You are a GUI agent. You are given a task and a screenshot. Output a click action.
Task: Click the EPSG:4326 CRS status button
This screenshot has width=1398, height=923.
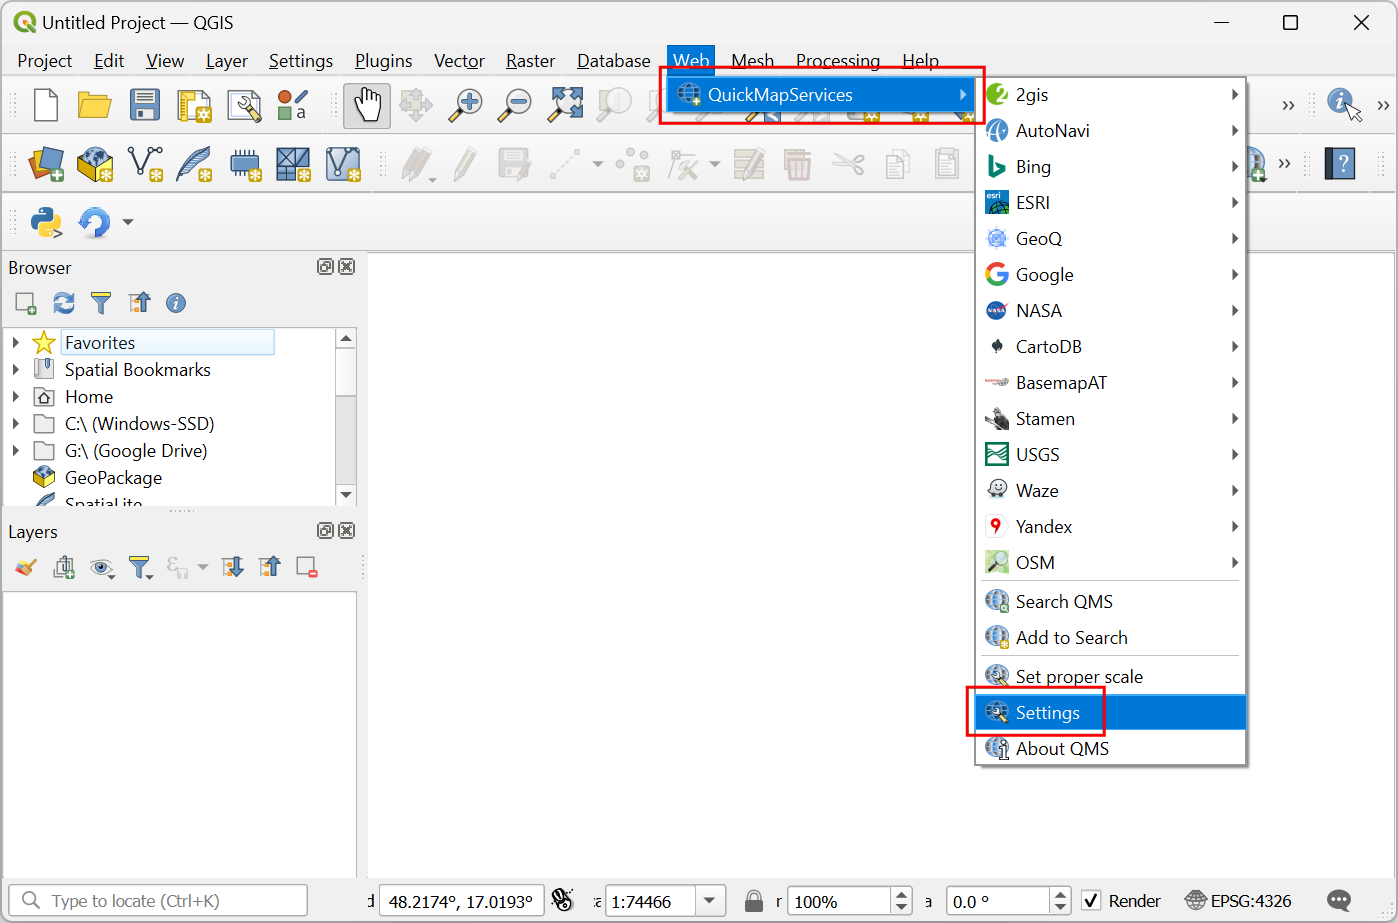click(x=1238, y=901)
